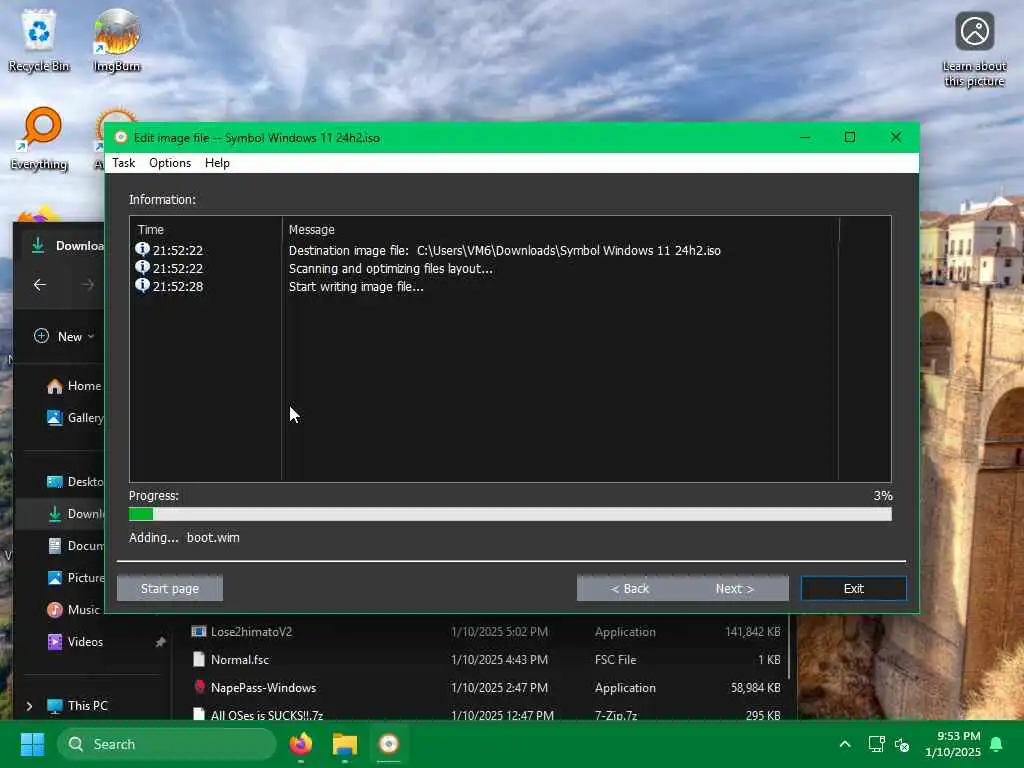
Task: Open File Explorer from the taskbar
Action: point(345,744)
